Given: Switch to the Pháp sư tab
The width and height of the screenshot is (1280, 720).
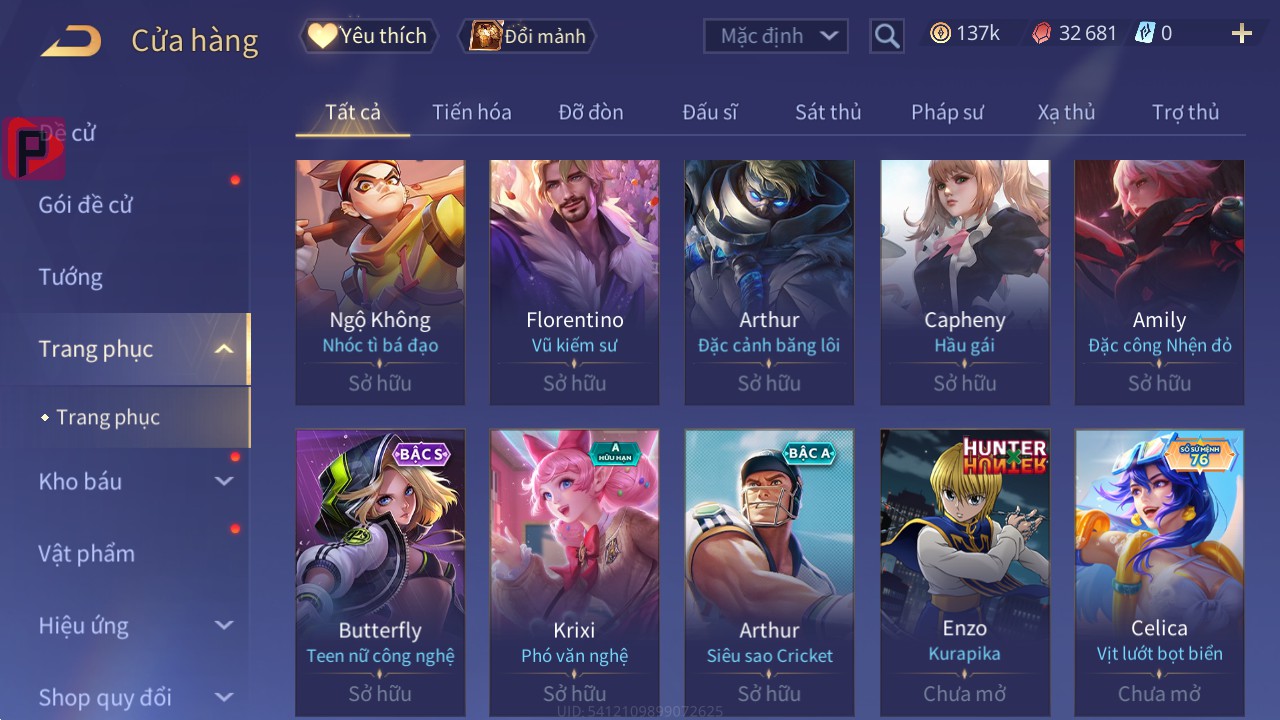Looking at the screenshot, I should (x=947, y=112).
